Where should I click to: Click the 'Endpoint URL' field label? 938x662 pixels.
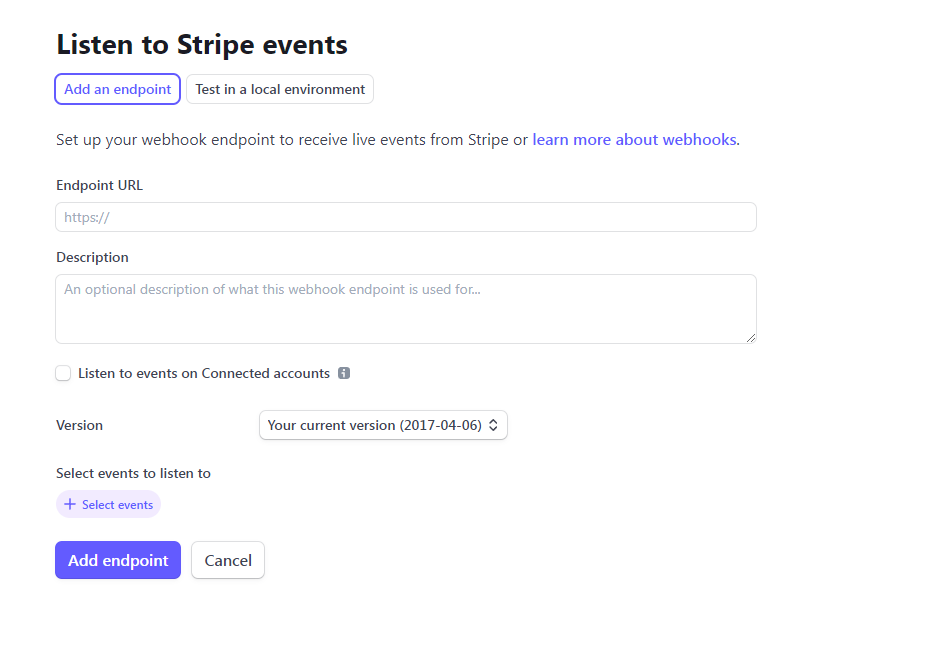(100, 185)
